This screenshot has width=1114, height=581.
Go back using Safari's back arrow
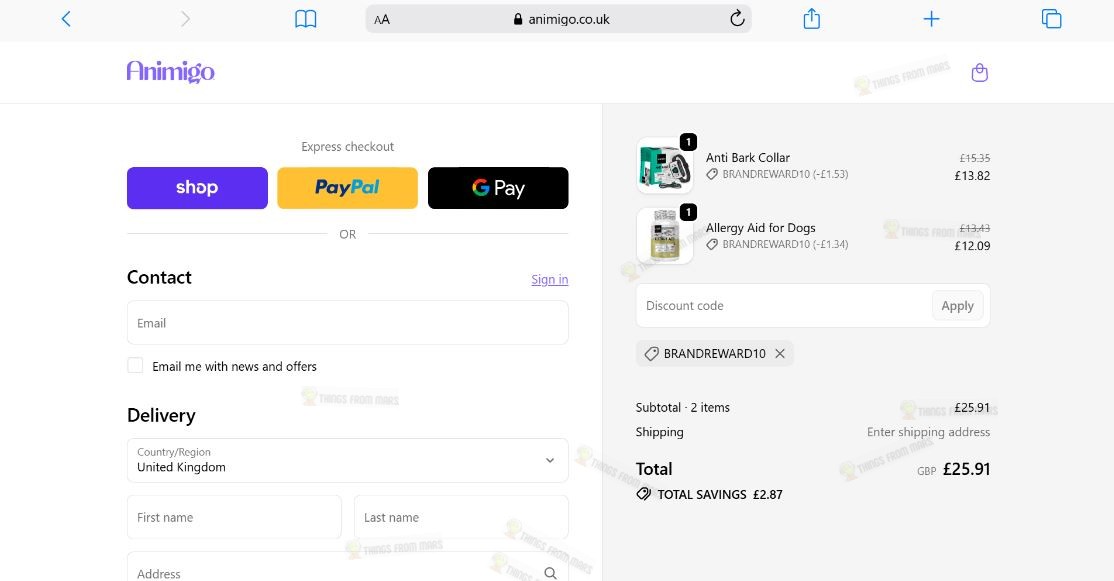(66, 19)
